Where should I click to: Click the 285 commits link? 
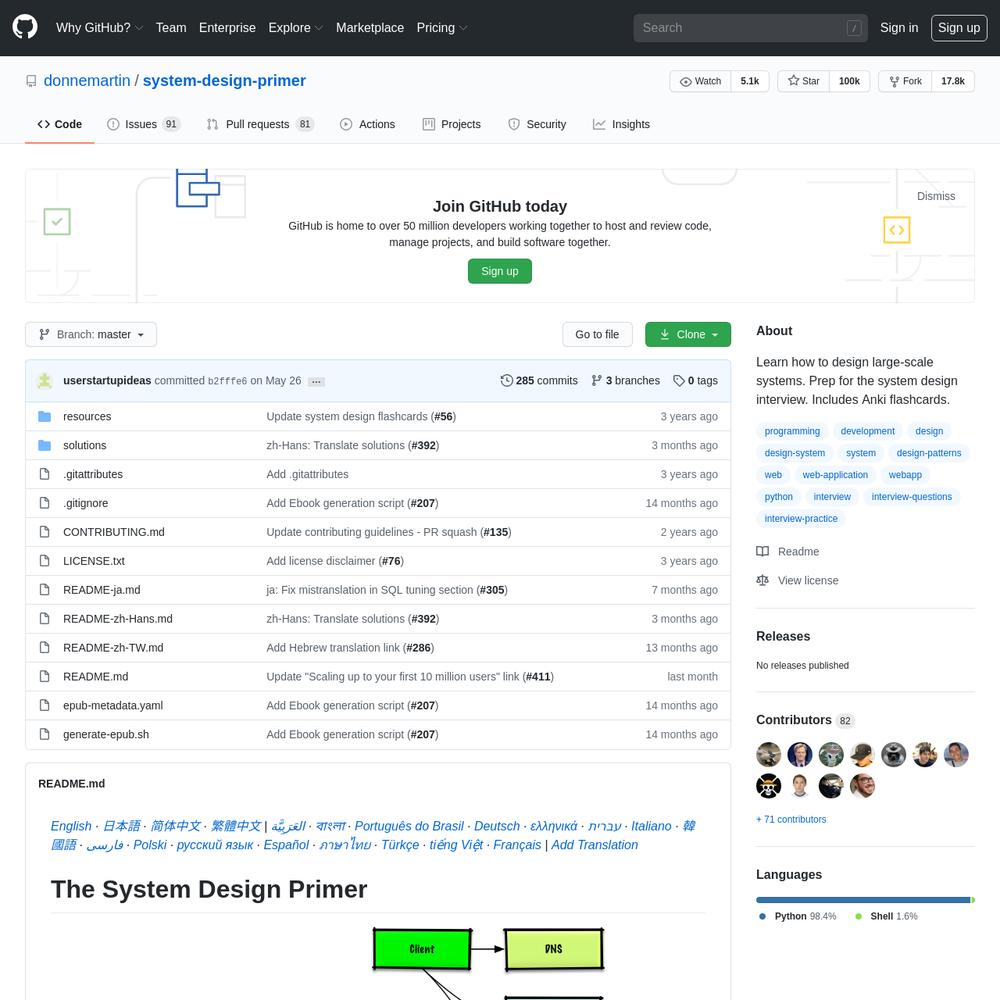pos(540,381)
